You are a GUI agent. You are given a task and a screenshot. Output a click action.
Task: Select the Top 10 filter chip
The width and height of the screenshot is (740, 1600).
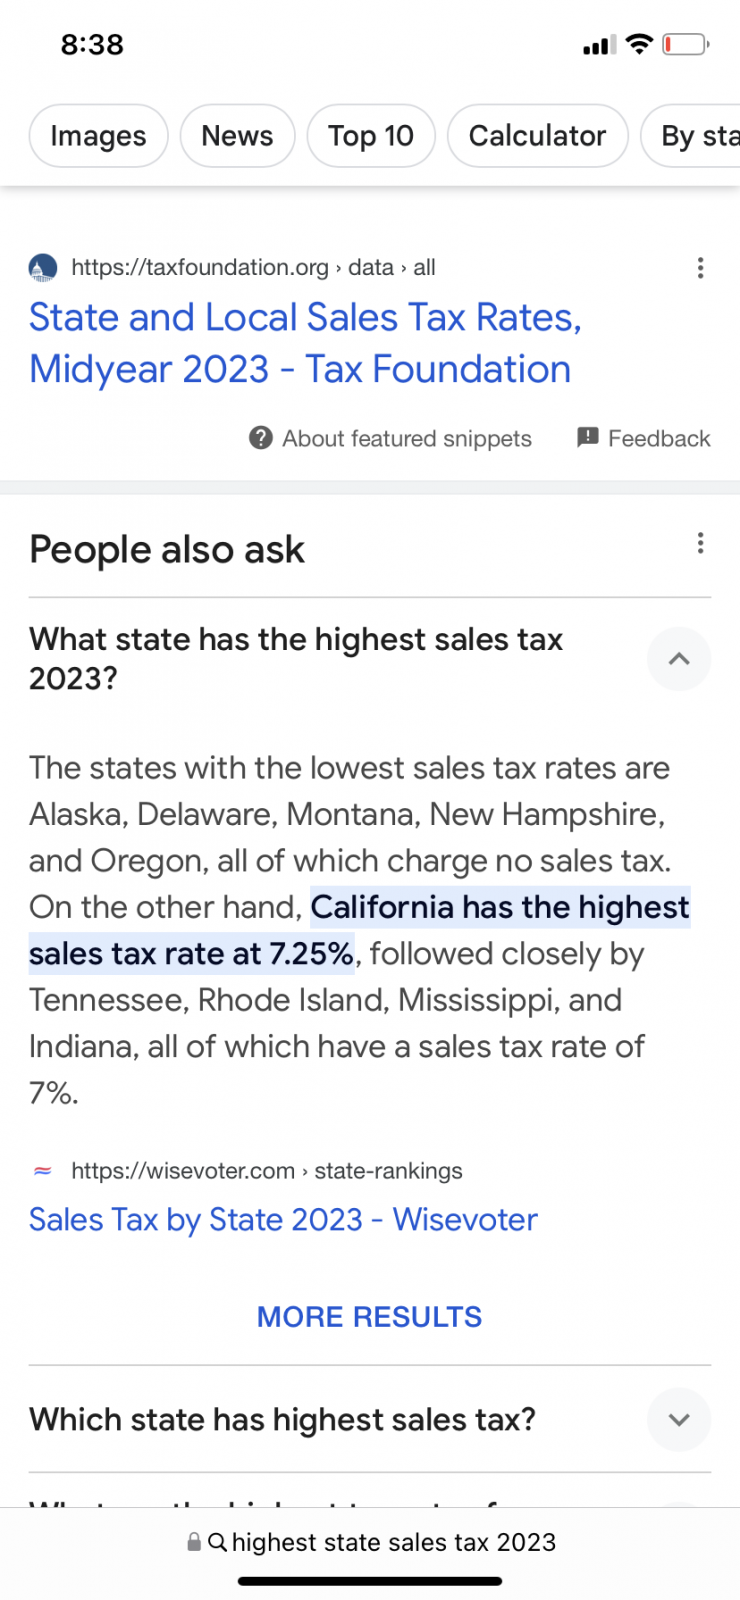pos(371,136)
